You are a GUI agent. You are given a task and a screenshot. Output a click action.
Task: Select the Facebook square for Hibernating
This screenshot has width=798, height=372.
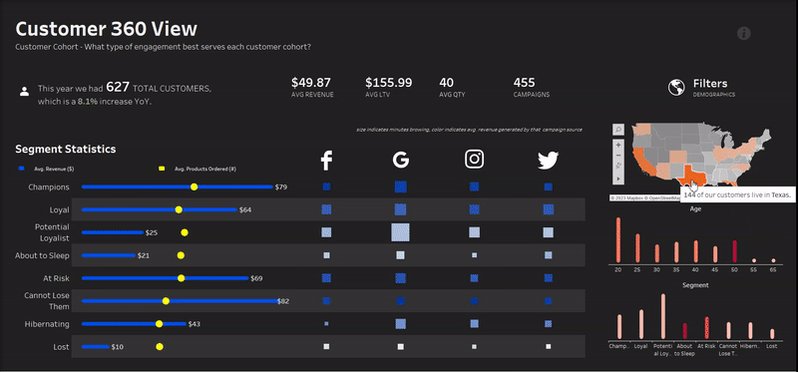tap(326, 324)
